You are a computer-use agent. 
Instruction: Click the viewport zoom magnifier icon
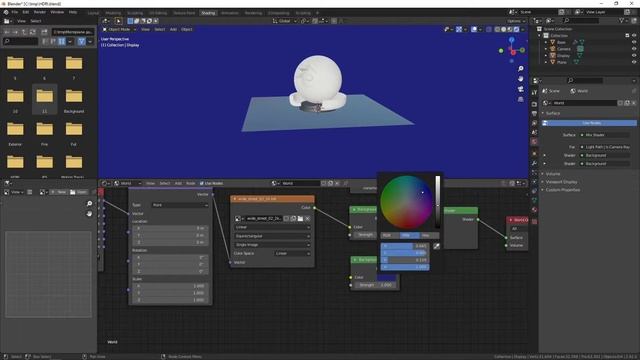(520, 69)
